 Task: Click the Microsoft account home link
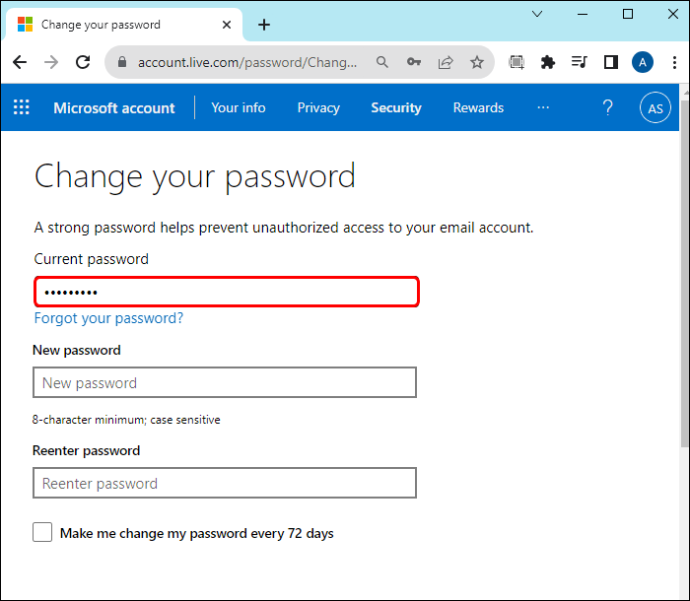tap(114, 108)
